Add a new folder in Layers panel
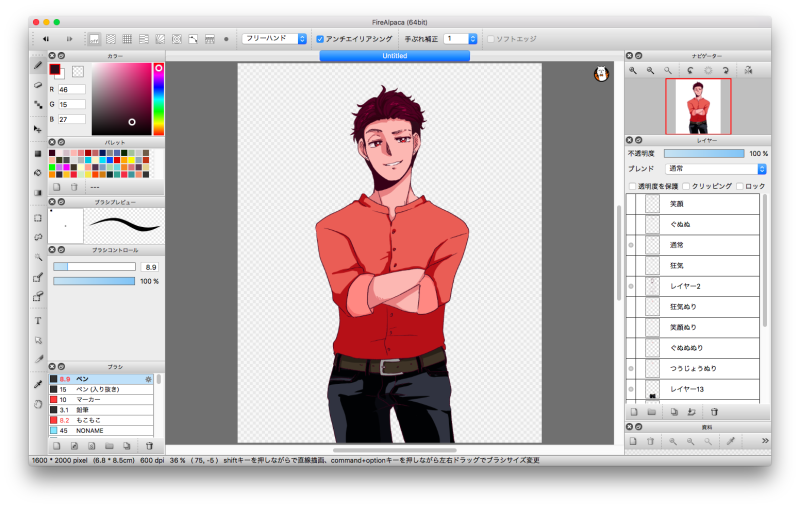800x507 pixels. coord(652,412)
